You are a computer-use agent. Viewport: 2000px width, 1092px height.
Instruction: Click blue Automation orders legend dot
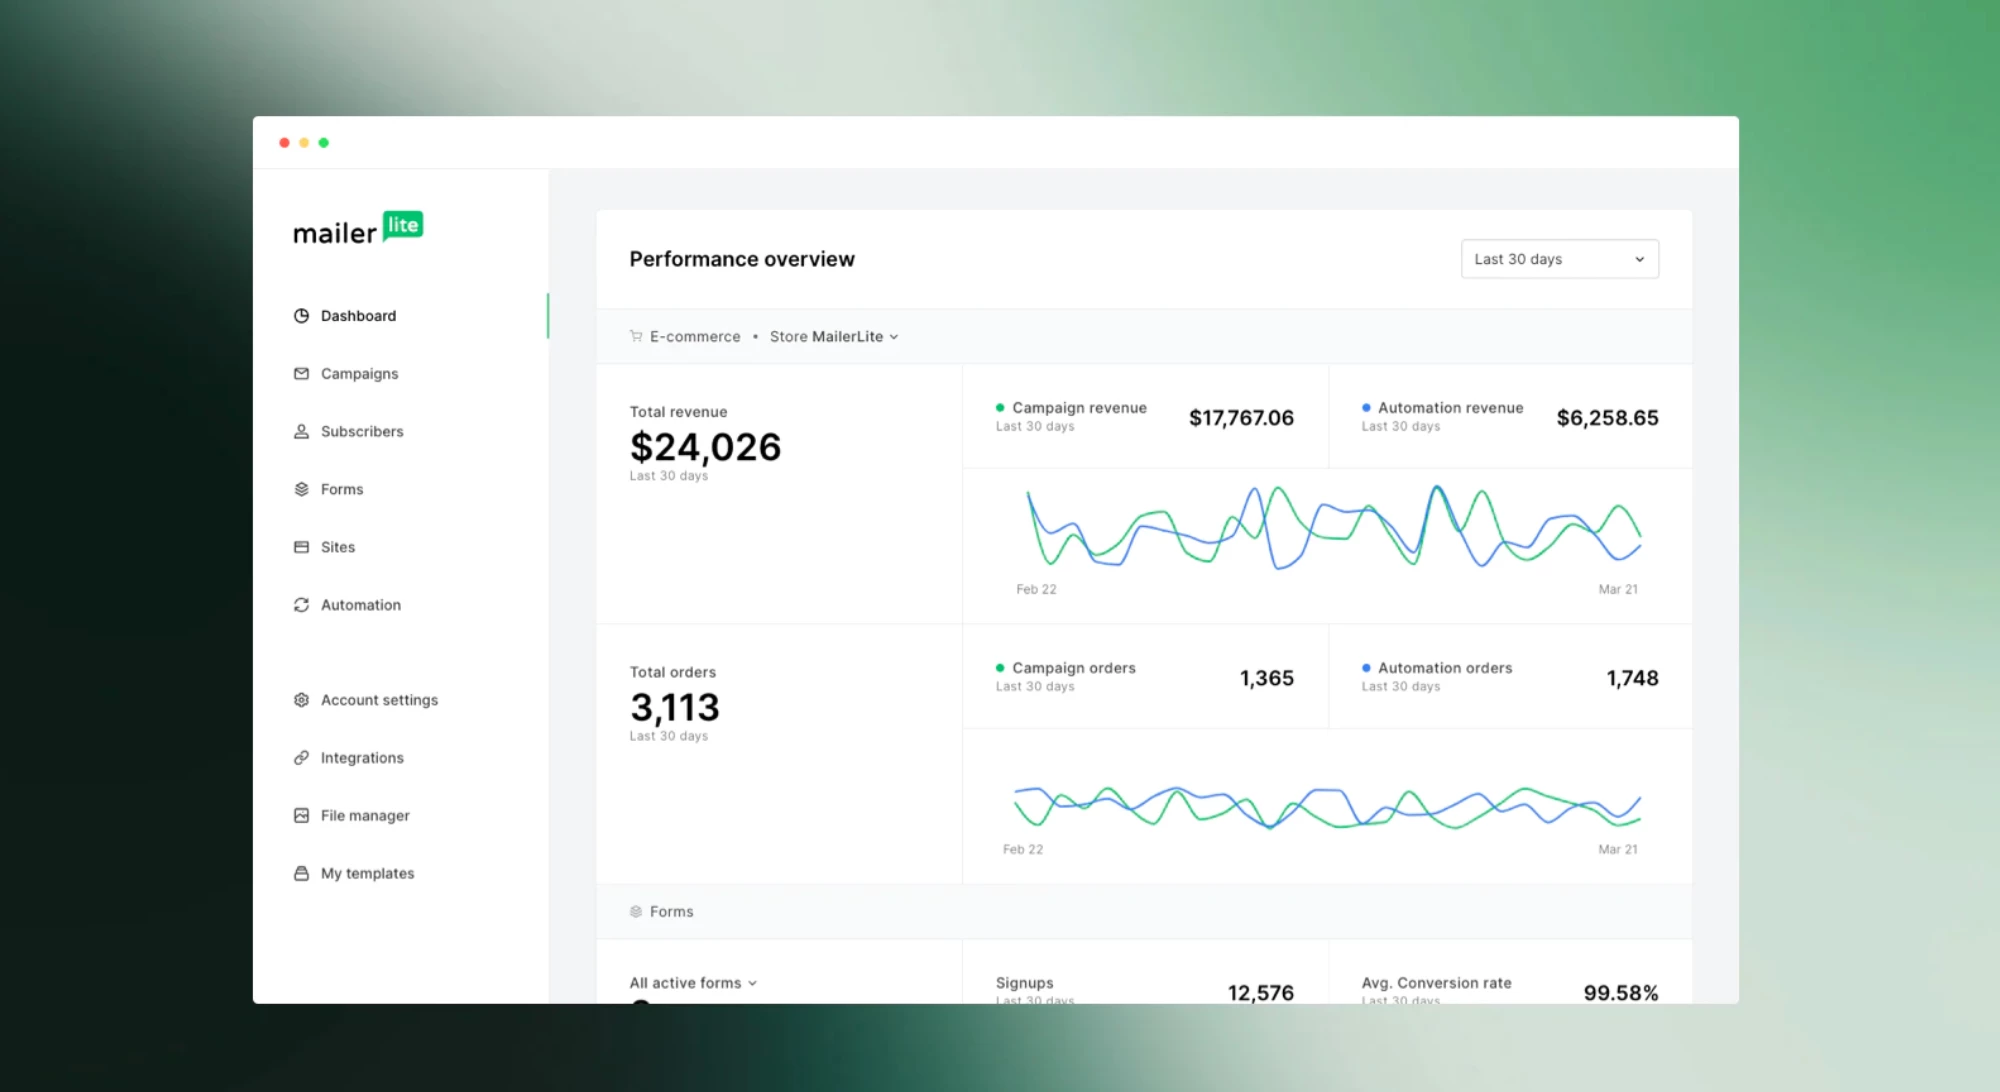coord(1366,668)
